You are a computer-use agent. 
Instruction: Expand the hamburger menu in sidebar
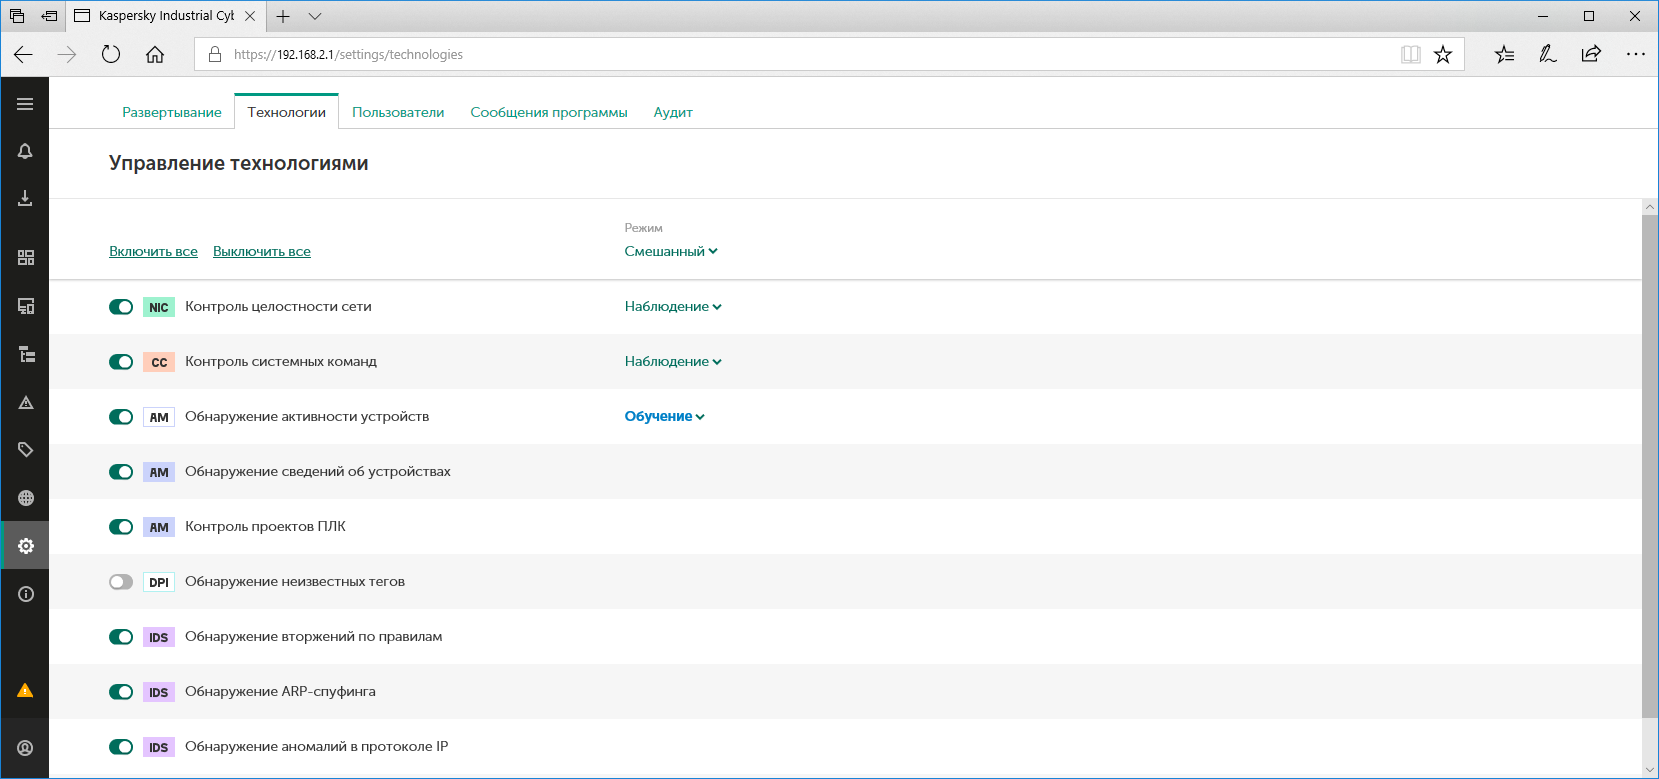[x=25, y=104]
